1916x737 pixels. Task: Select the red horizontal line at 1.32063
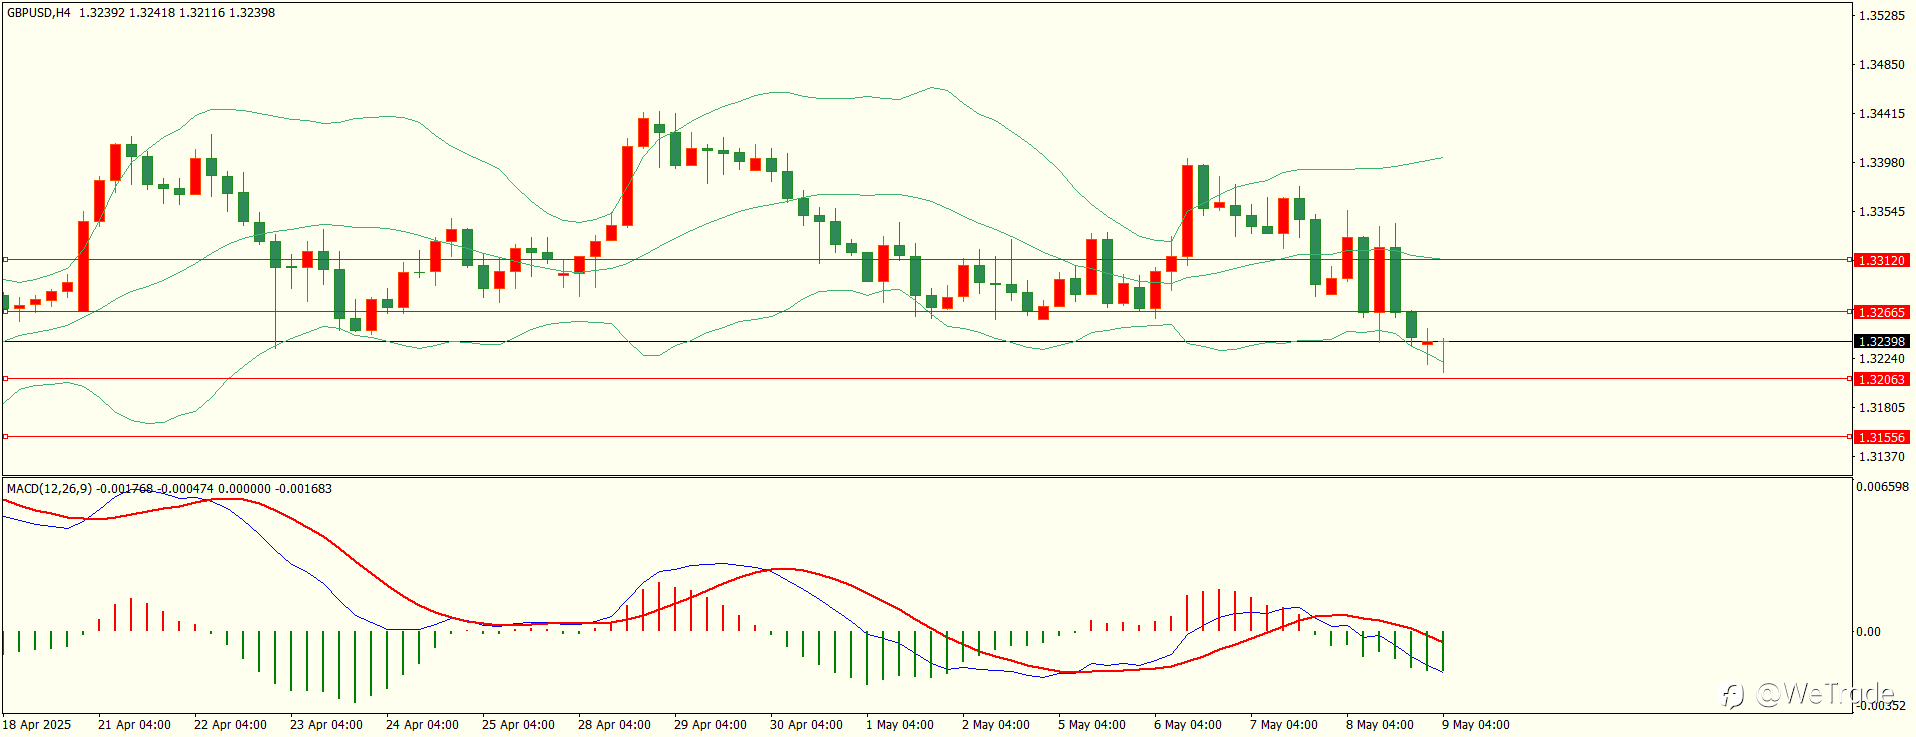click(927, 379)
